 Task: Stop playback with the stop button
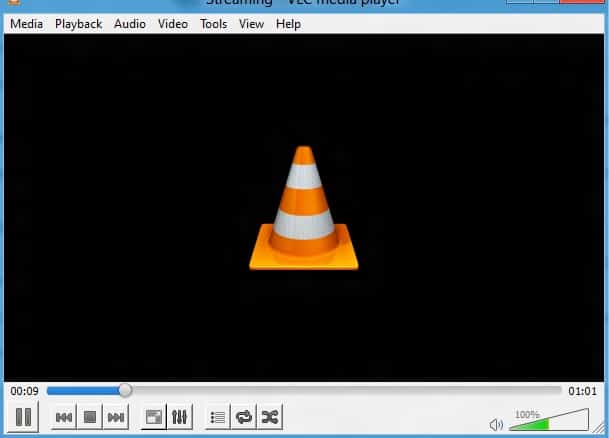point(90,417)
